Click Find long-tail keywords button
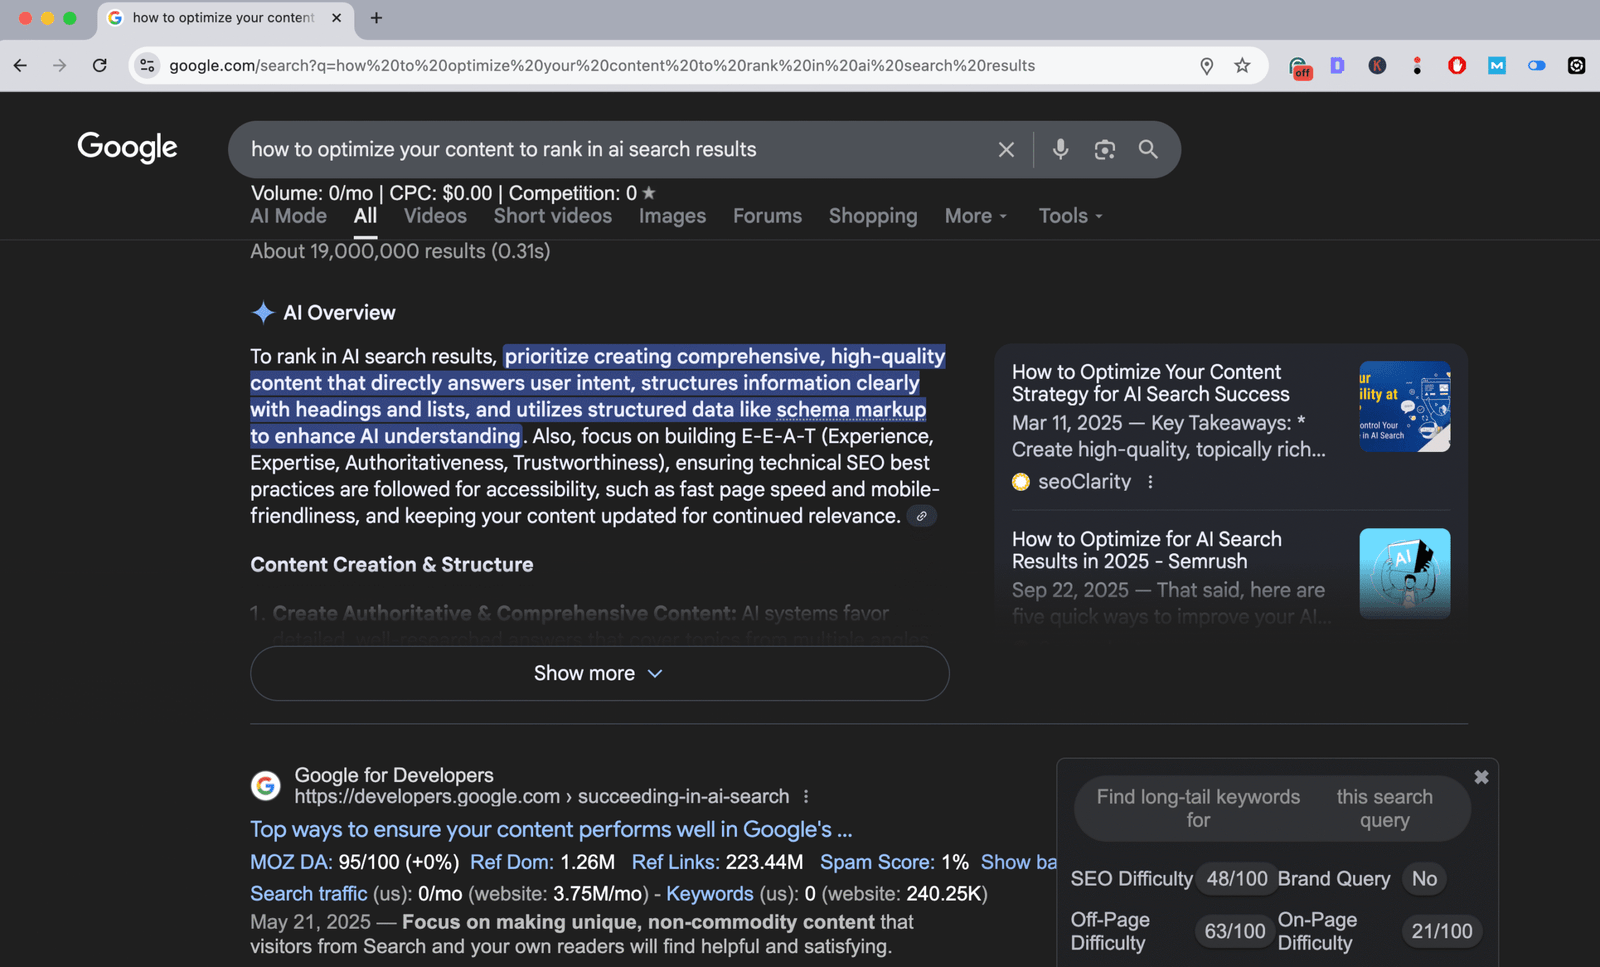The image size is (1600, 967). 1198,808
